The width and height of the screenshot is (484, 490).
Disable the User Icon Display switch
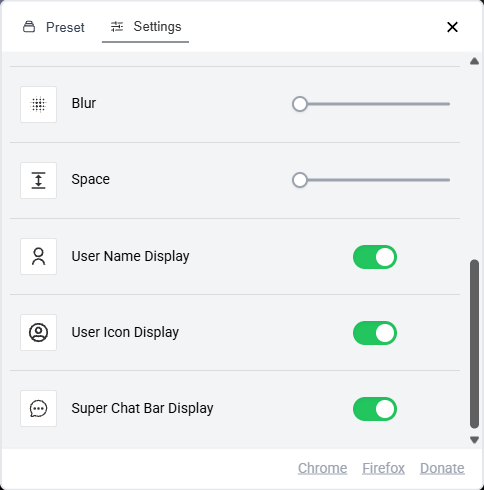pos(375,333)
